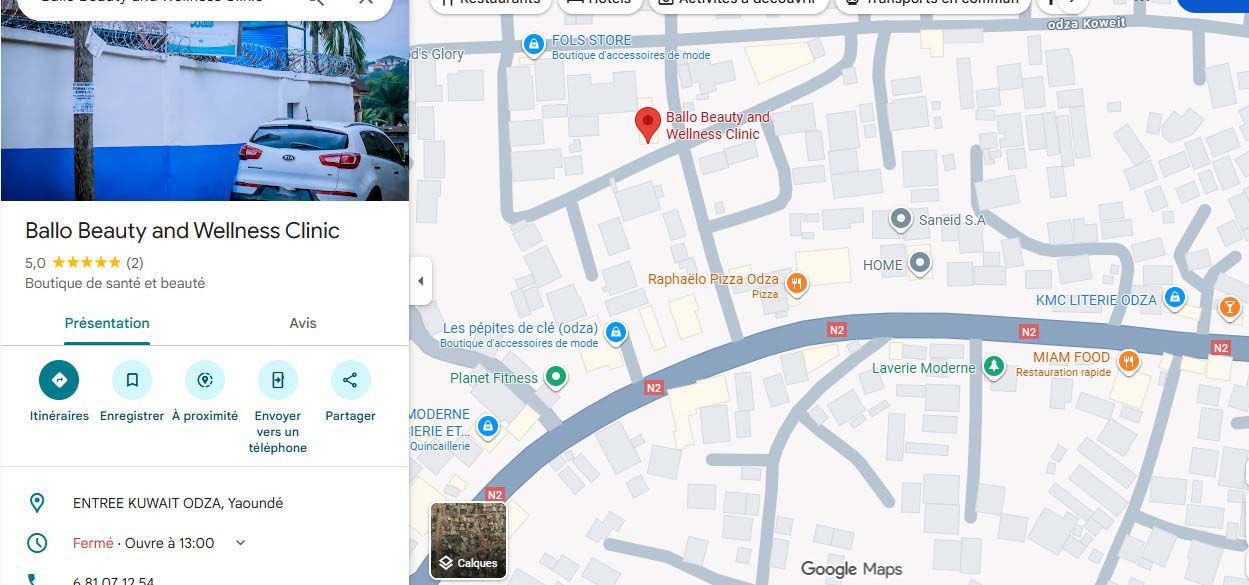Click the Enregistrer label text
1249x585 pixels.
click(x=132, y=416)
